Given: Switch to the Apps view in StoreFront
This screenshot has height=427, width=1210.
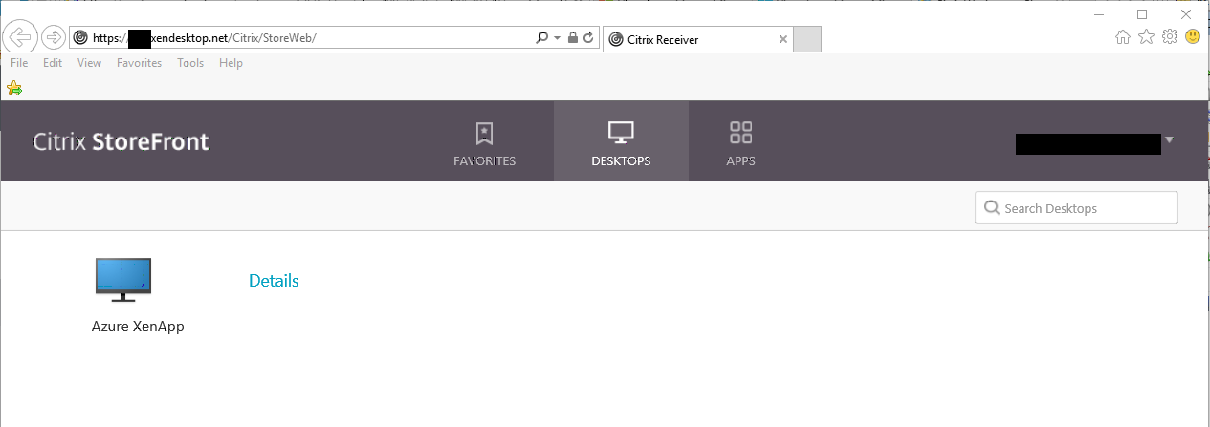Looking at the screenshot, I should (x=741, y=143).
